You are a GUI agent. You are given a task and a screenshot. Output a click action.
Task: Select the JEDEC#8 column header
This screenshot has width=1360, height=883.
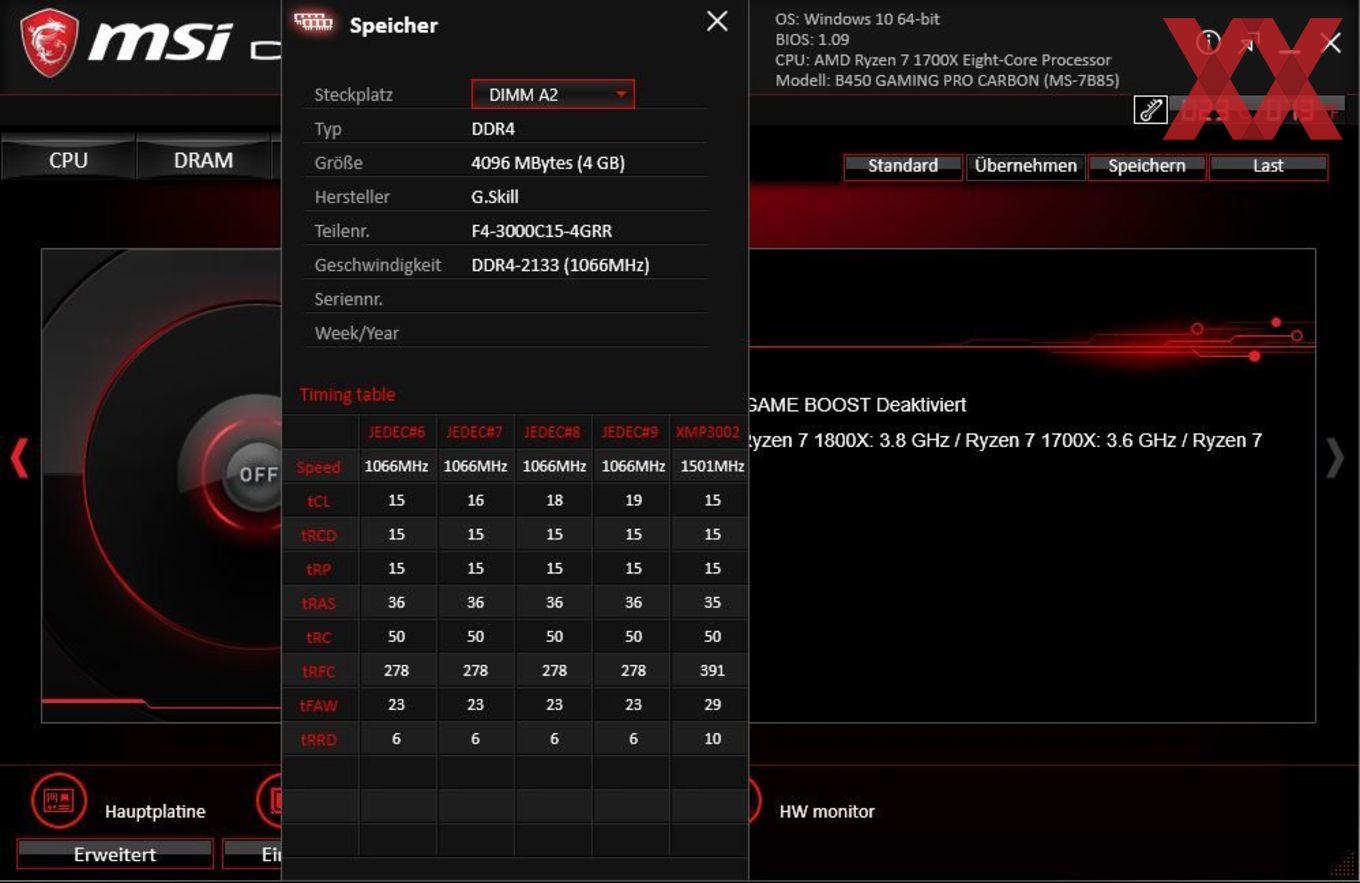tap(554, 432)
